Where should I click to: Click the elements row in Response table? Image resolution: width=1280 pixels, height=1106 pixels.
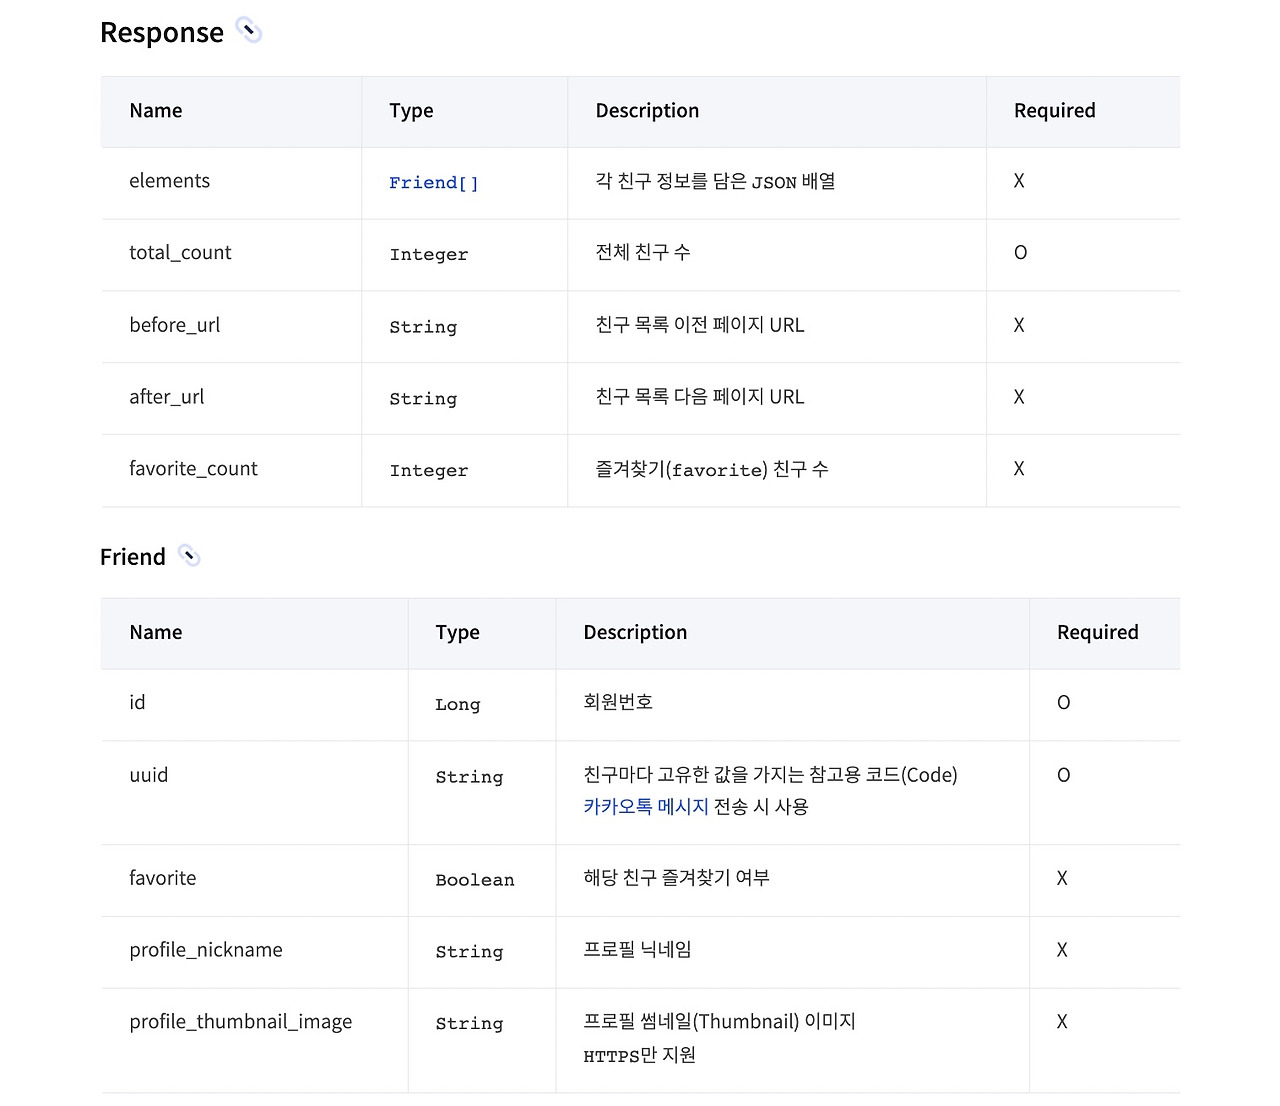(x=169, y=181)
